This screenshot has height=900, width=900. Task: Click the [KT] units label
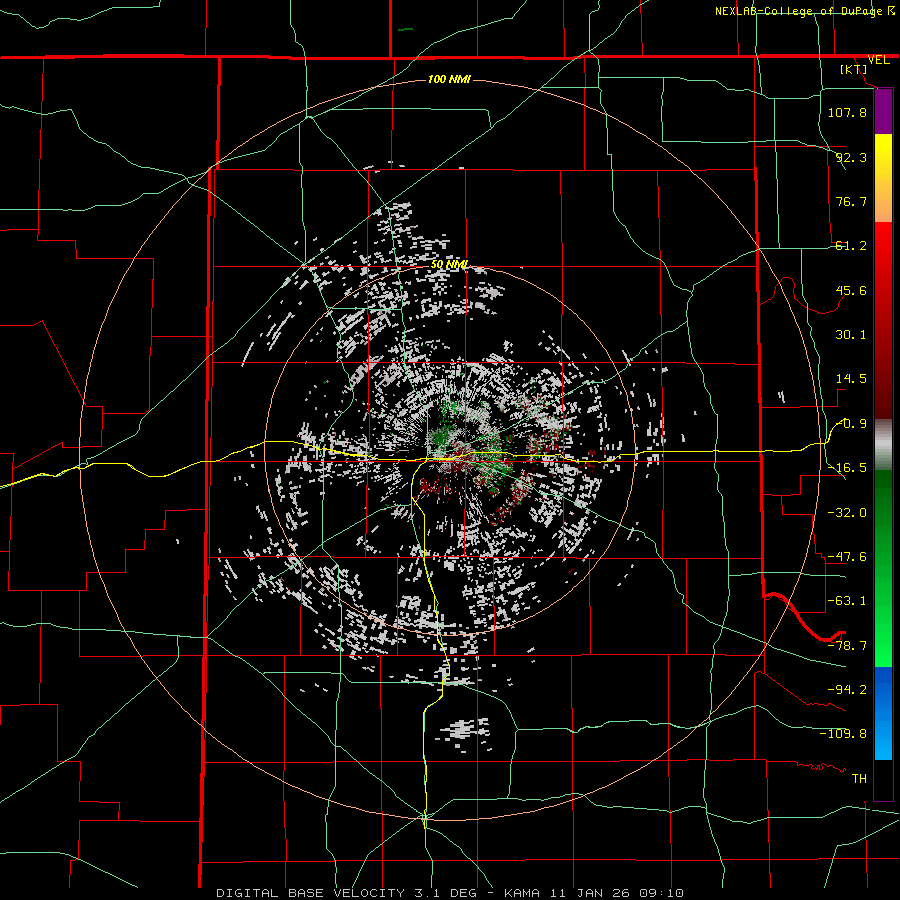pyautogui.click(x=854, y=69)
